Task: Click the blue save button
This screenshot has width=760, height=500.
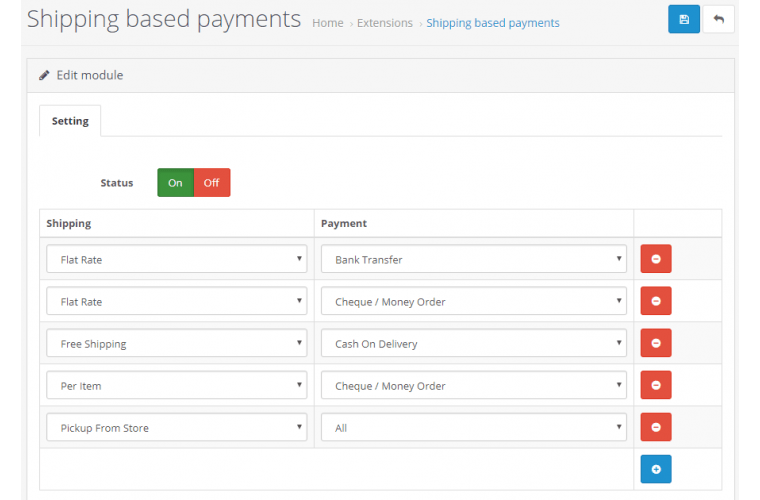Action: tap(683, 19)
